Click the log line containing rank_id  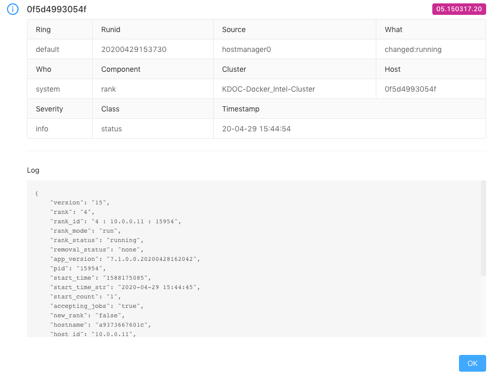tap(116, 221)
